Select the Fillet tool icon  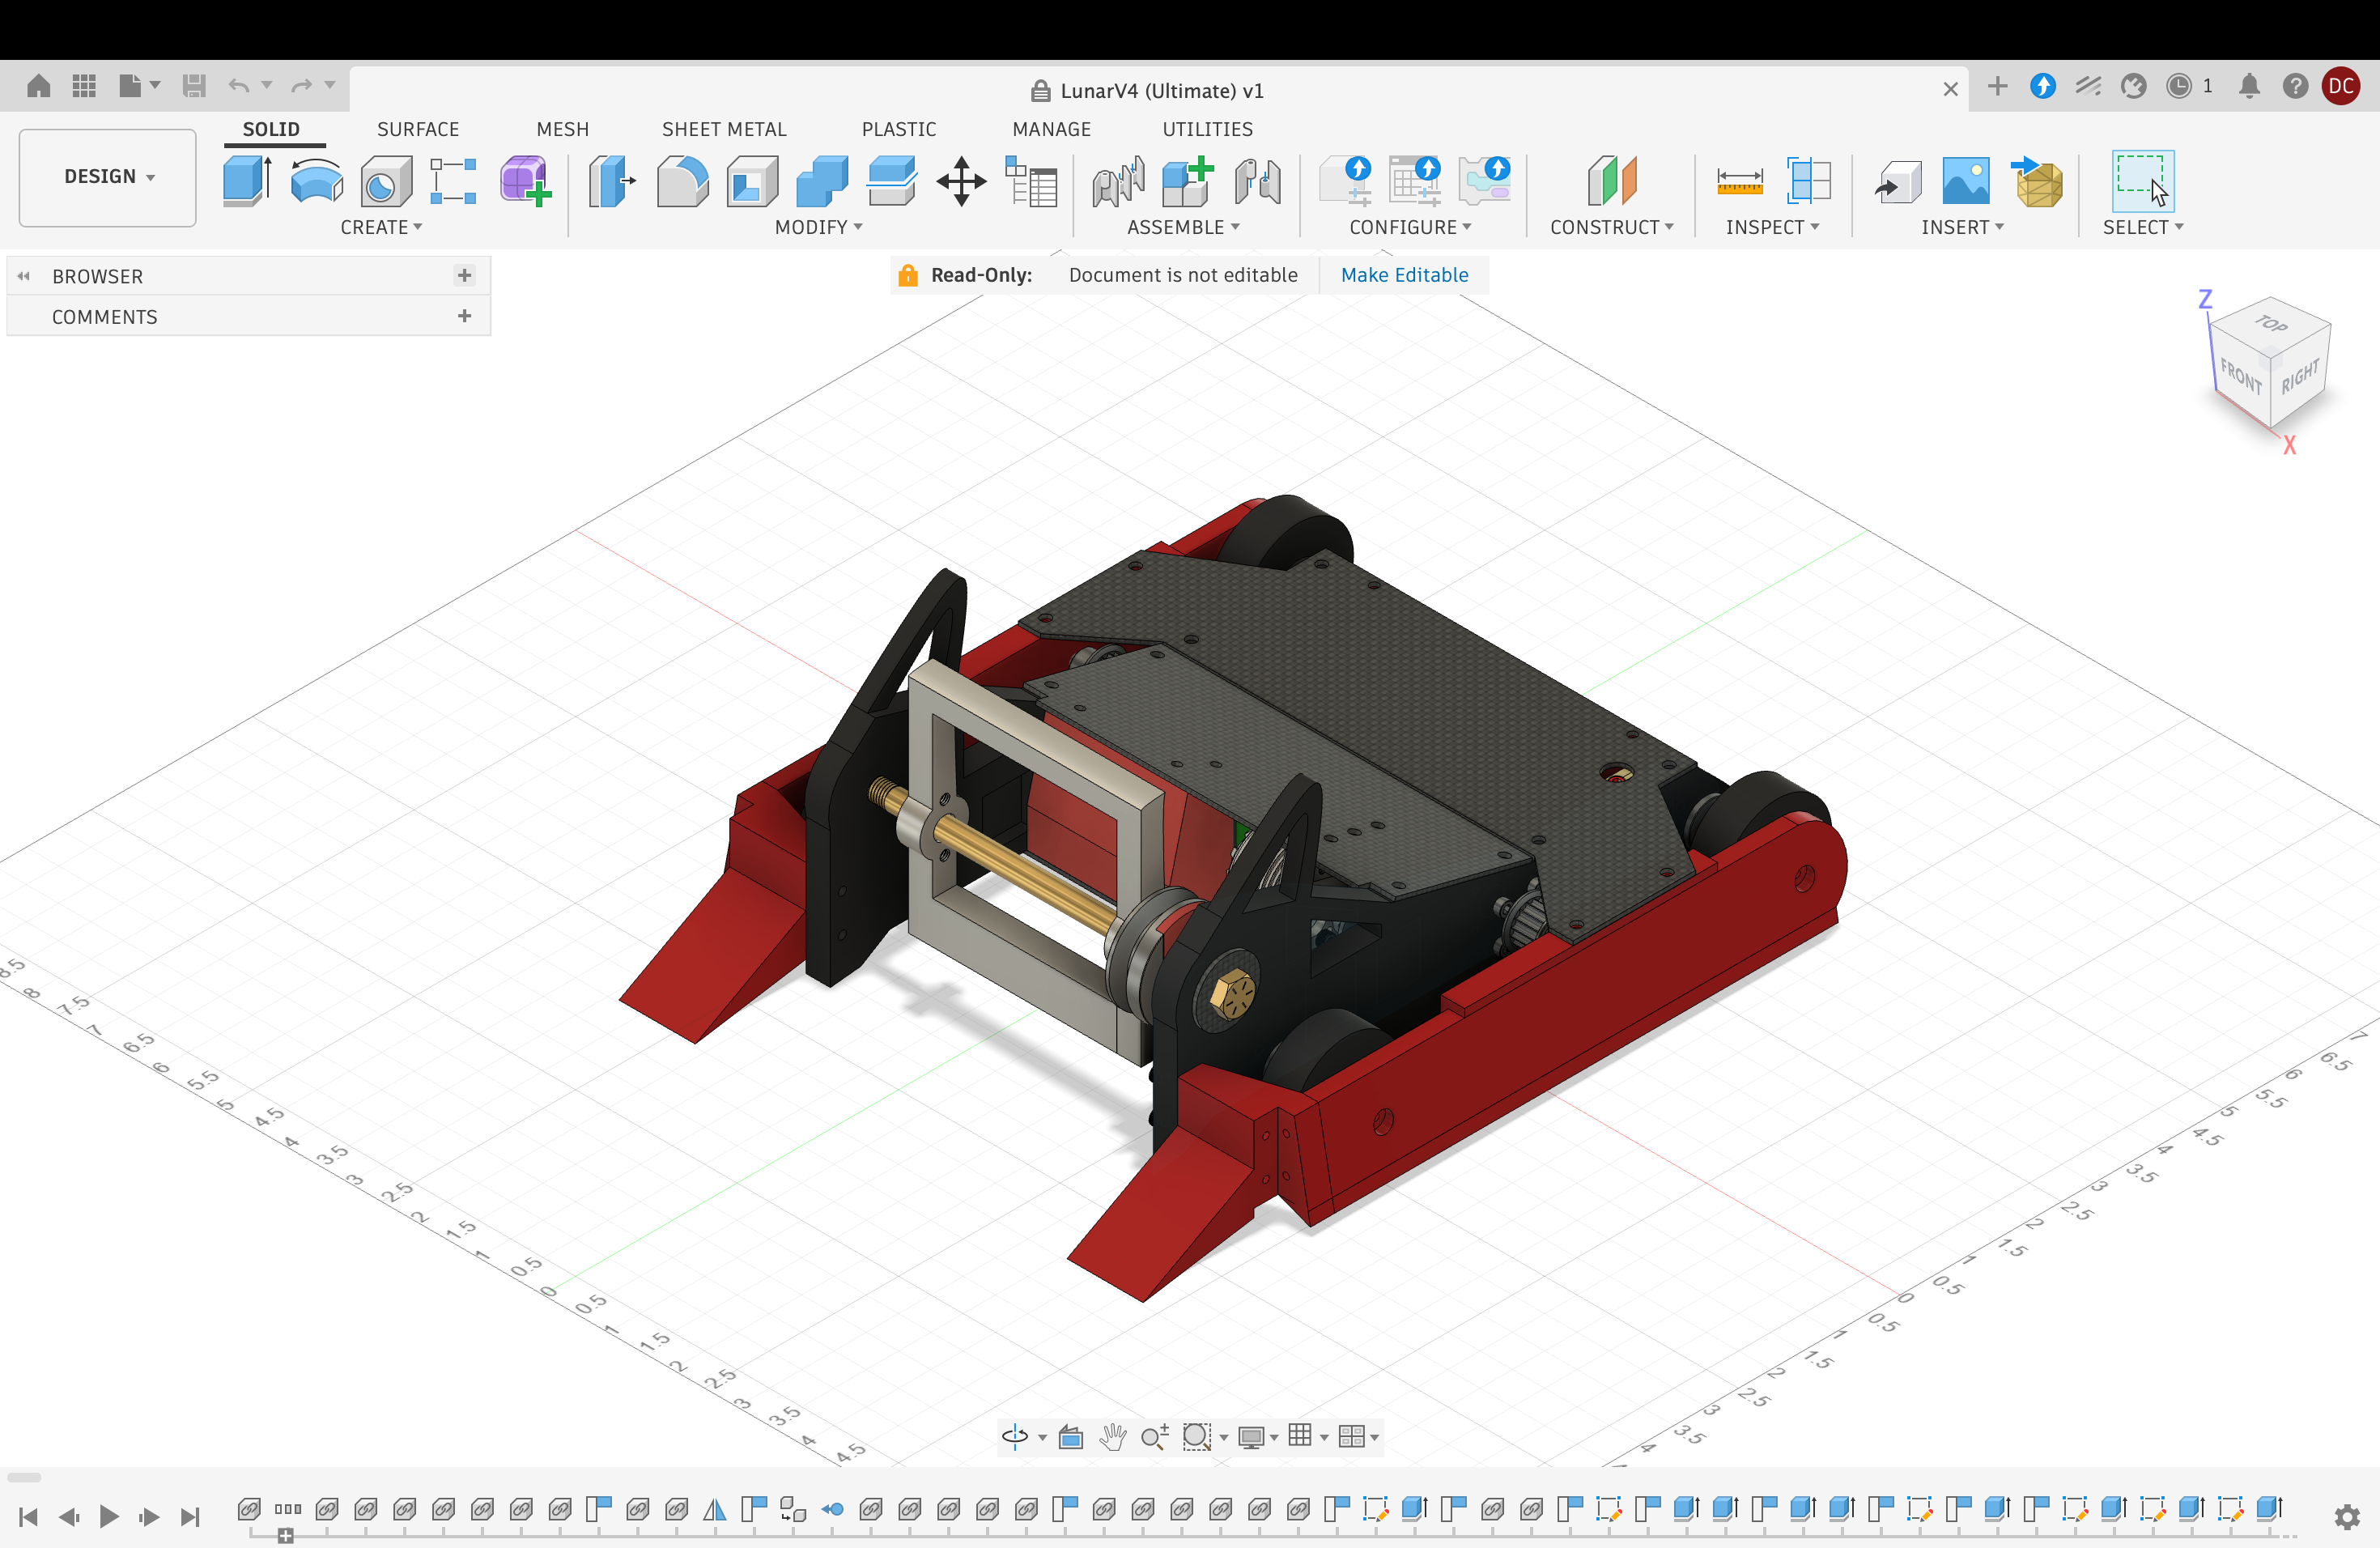tap(683, 181)
